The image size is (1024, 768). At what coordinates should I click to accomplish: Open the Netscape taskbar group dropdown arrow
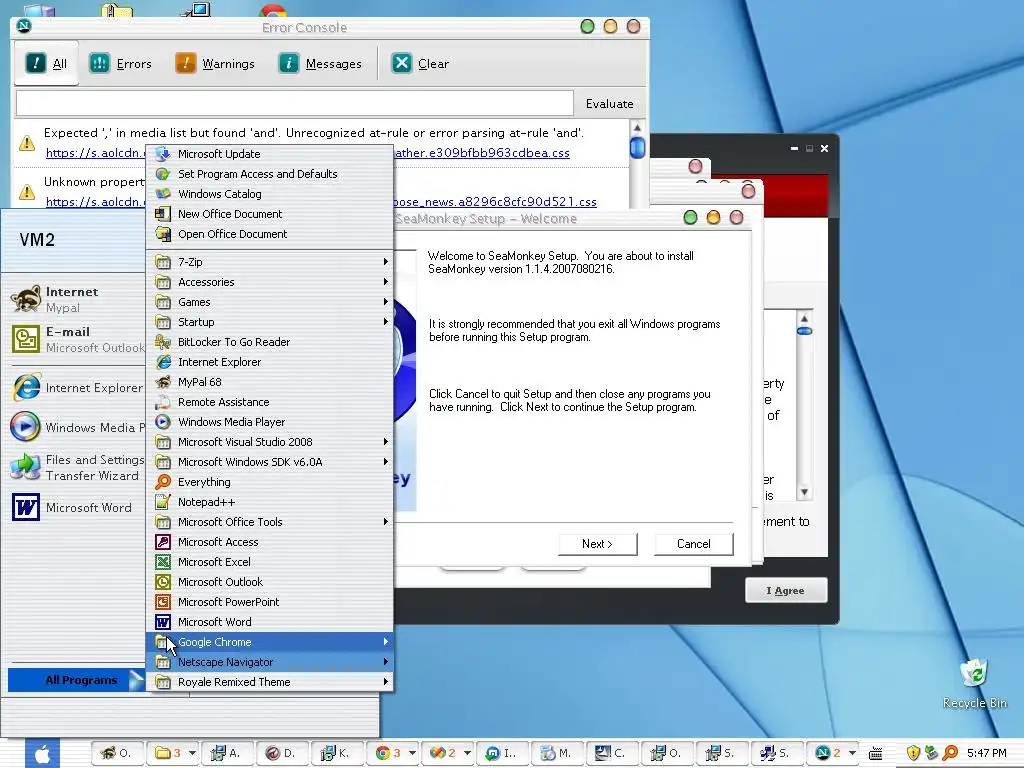point(852,754)
